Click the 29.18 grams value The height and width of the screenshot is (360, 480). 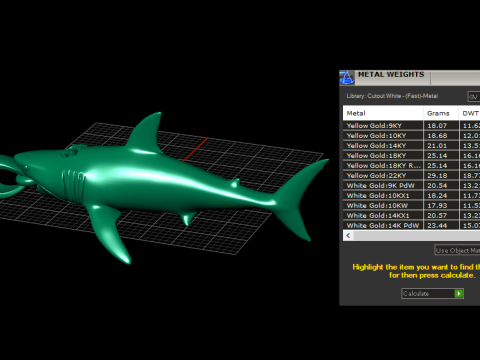[437, 176]
